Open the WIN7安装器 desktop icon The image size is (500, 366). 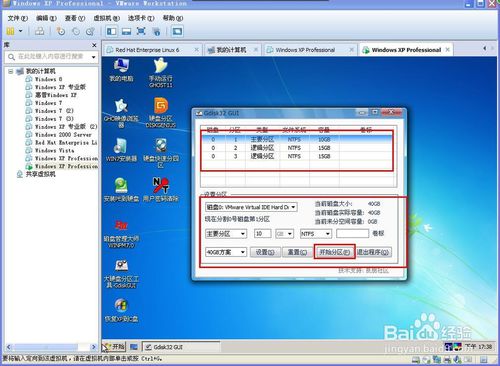[121, 150]
